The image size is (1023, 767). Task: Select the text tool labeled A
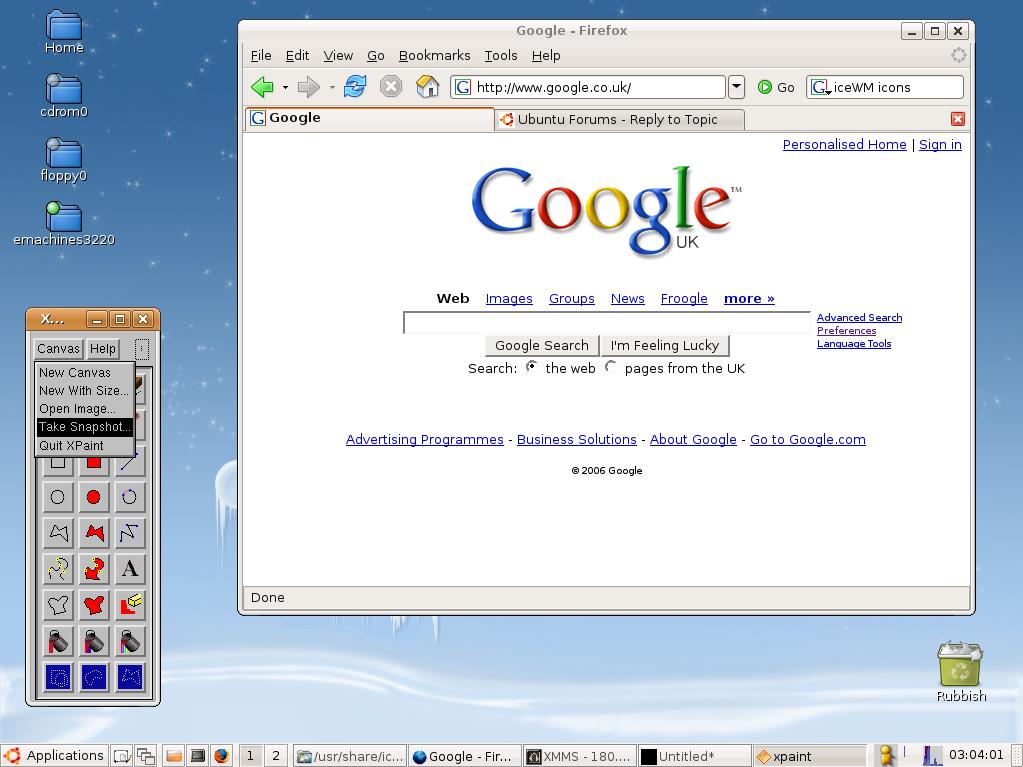point(129,569)
